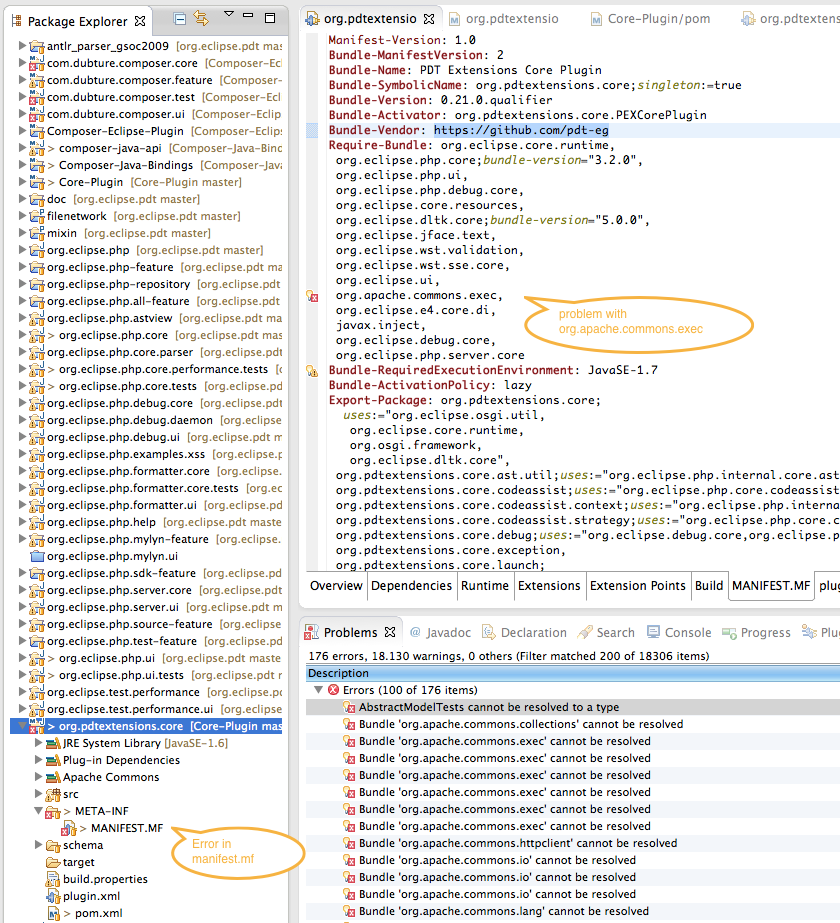
Task: Collapse the META-INF folder
Action: tap(38, 811)
